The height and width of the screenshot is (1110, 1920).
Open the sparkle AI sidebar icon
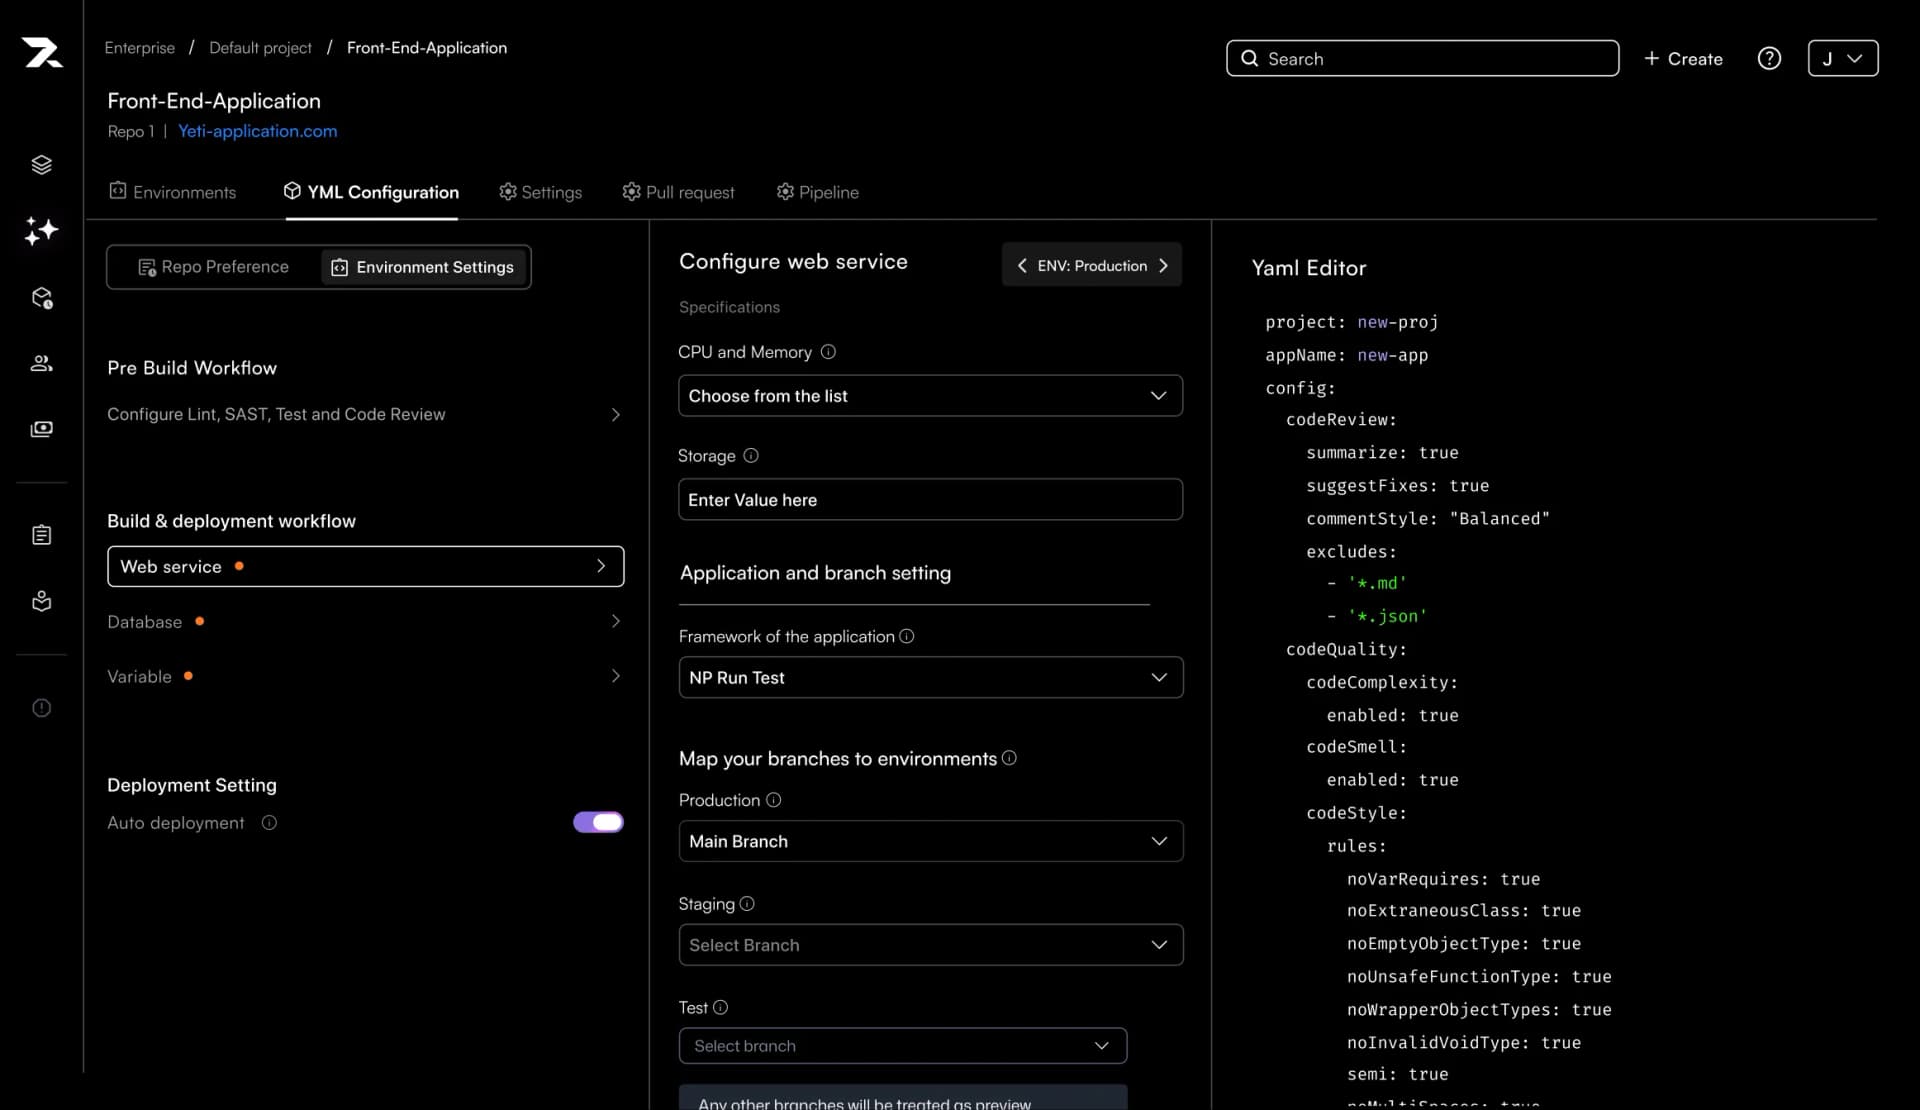[41, 231]
